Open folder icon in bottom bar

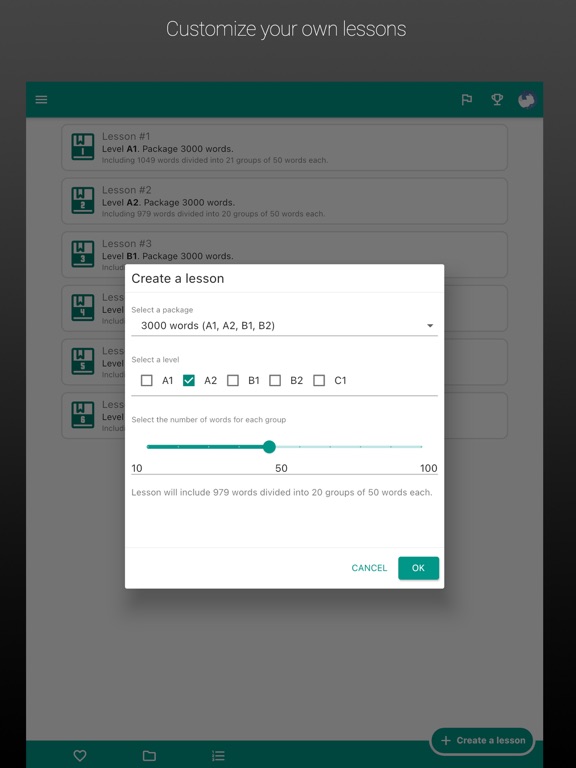coord(149,755)
